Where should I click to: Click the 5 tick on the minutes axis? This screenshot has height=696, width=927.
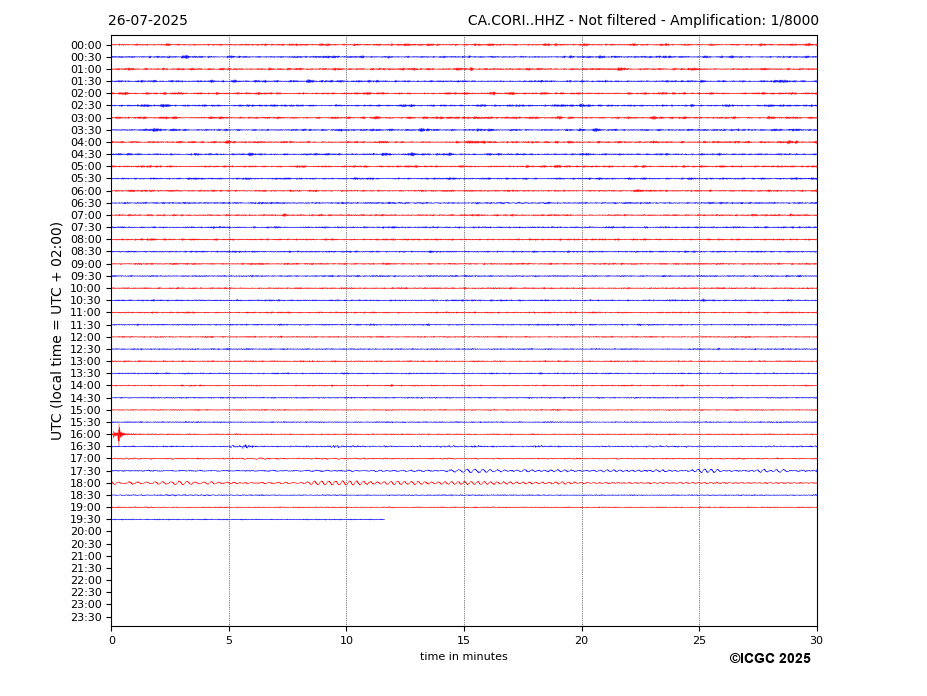(x=229, y=640)
